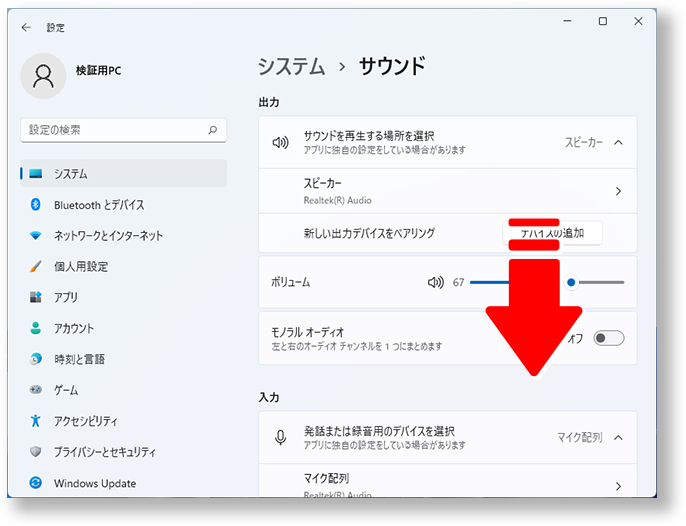The width and height of the screenshot is (686, 526).
Task: Click the Time and language globe icon
Action: [x=35, y=359]
